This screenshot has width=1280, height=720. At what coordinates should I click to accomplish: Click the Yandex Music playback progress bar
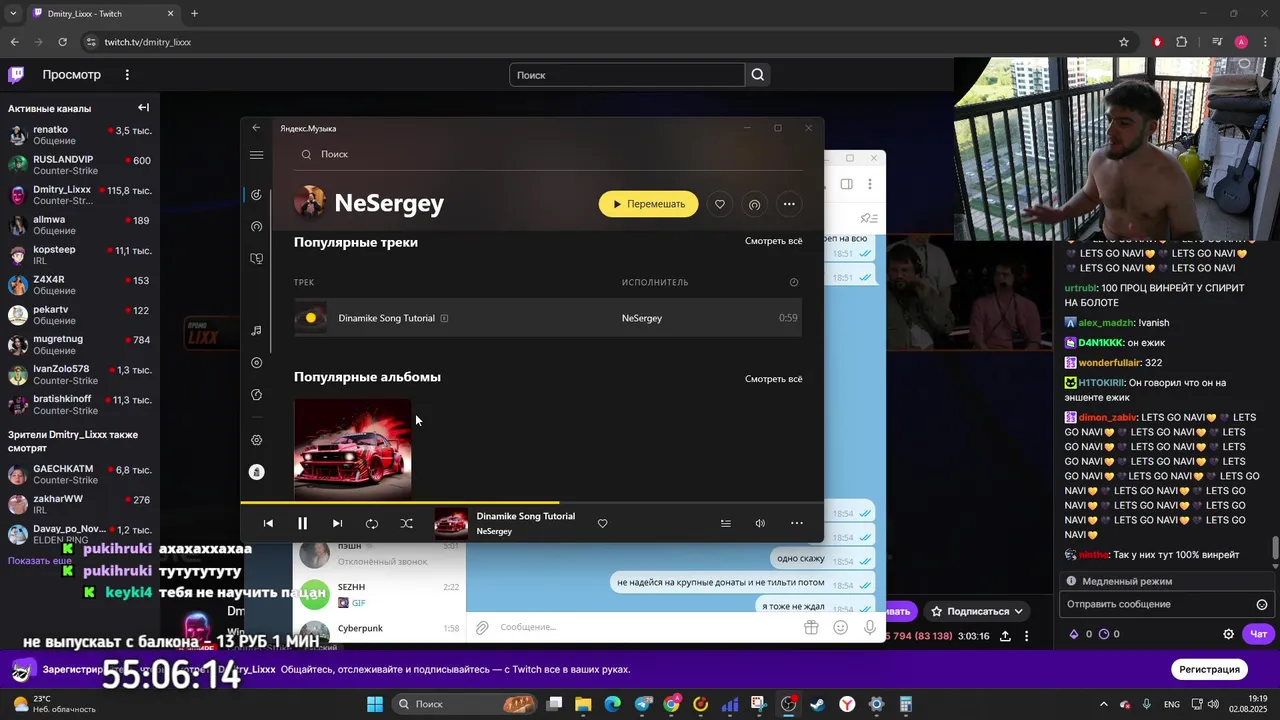532,502
